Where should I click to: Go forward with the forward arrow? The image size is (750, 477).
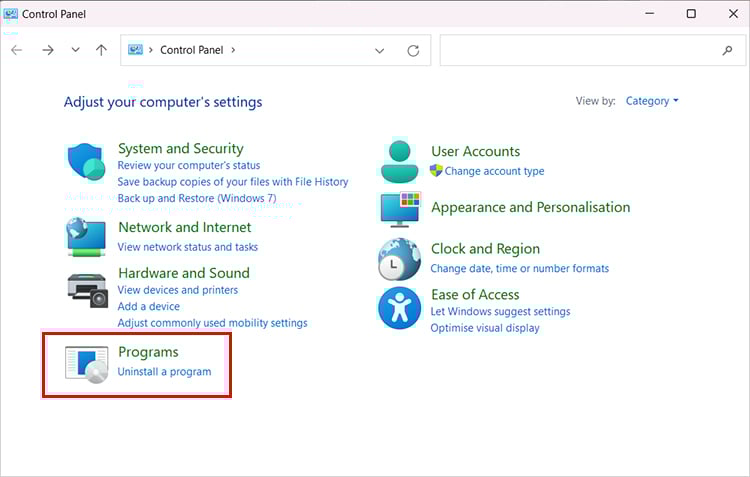click(48, 50)
